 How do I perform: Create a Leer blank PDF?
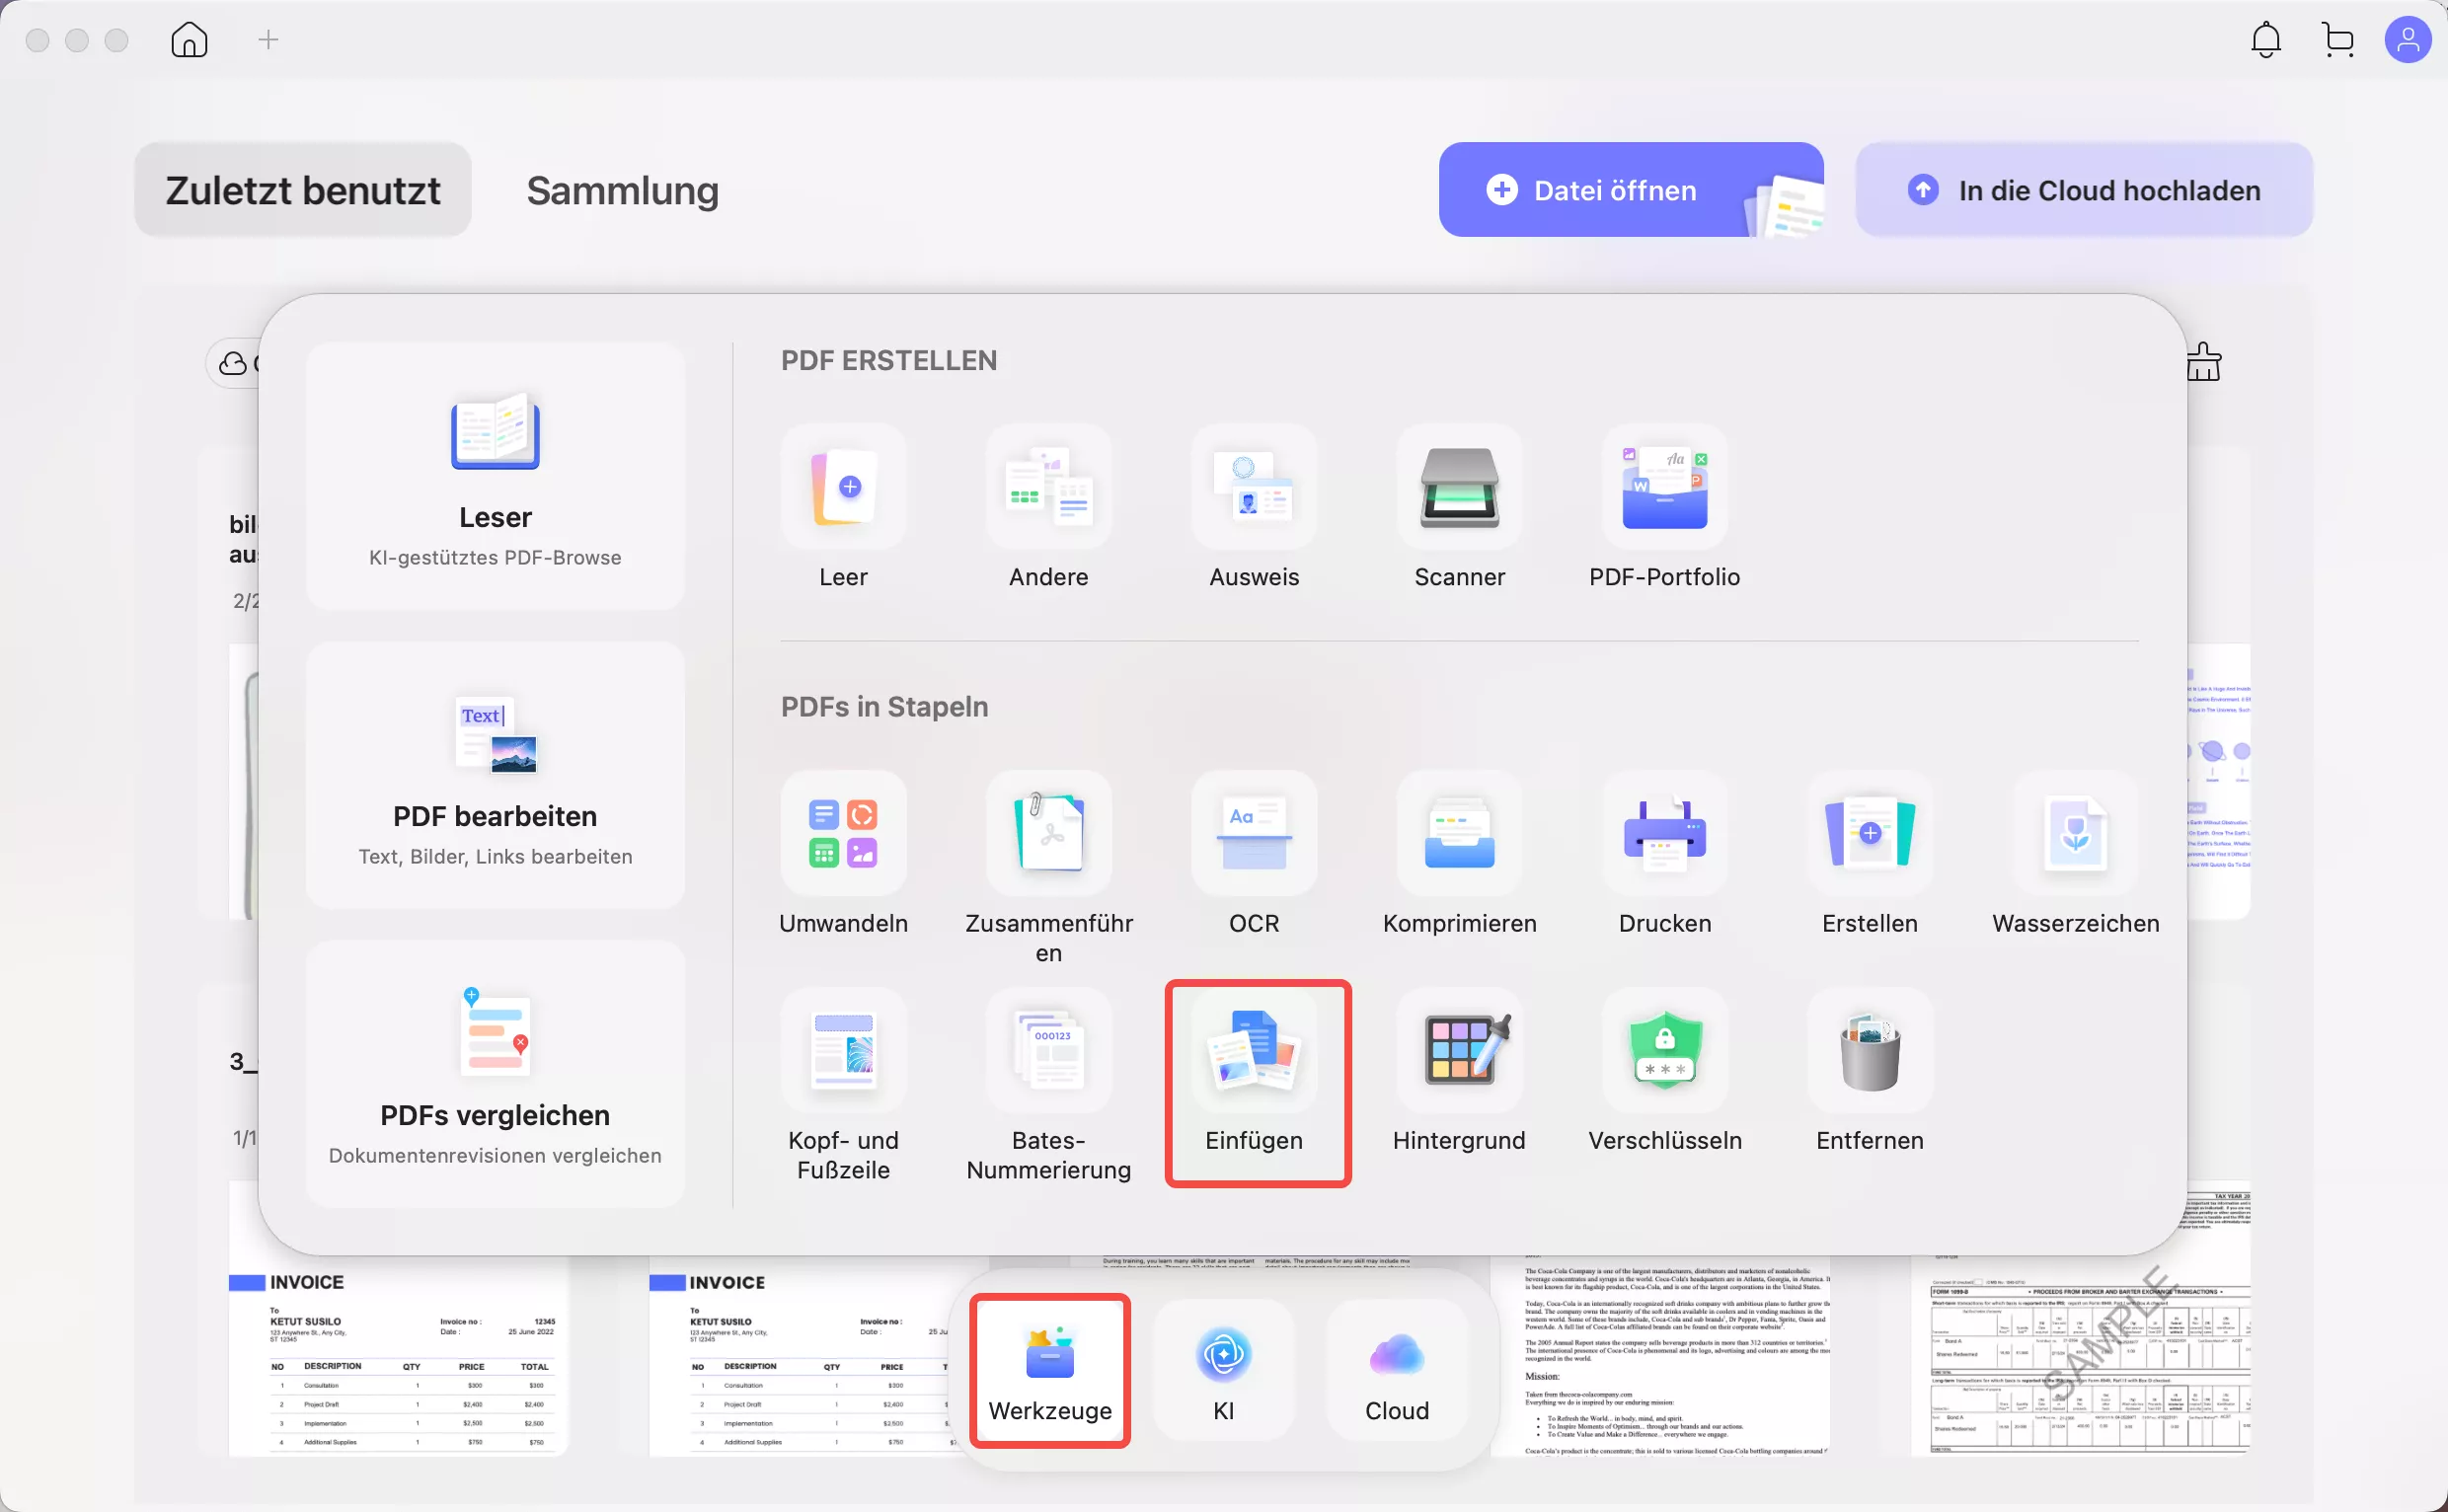[x=843, y=508]
